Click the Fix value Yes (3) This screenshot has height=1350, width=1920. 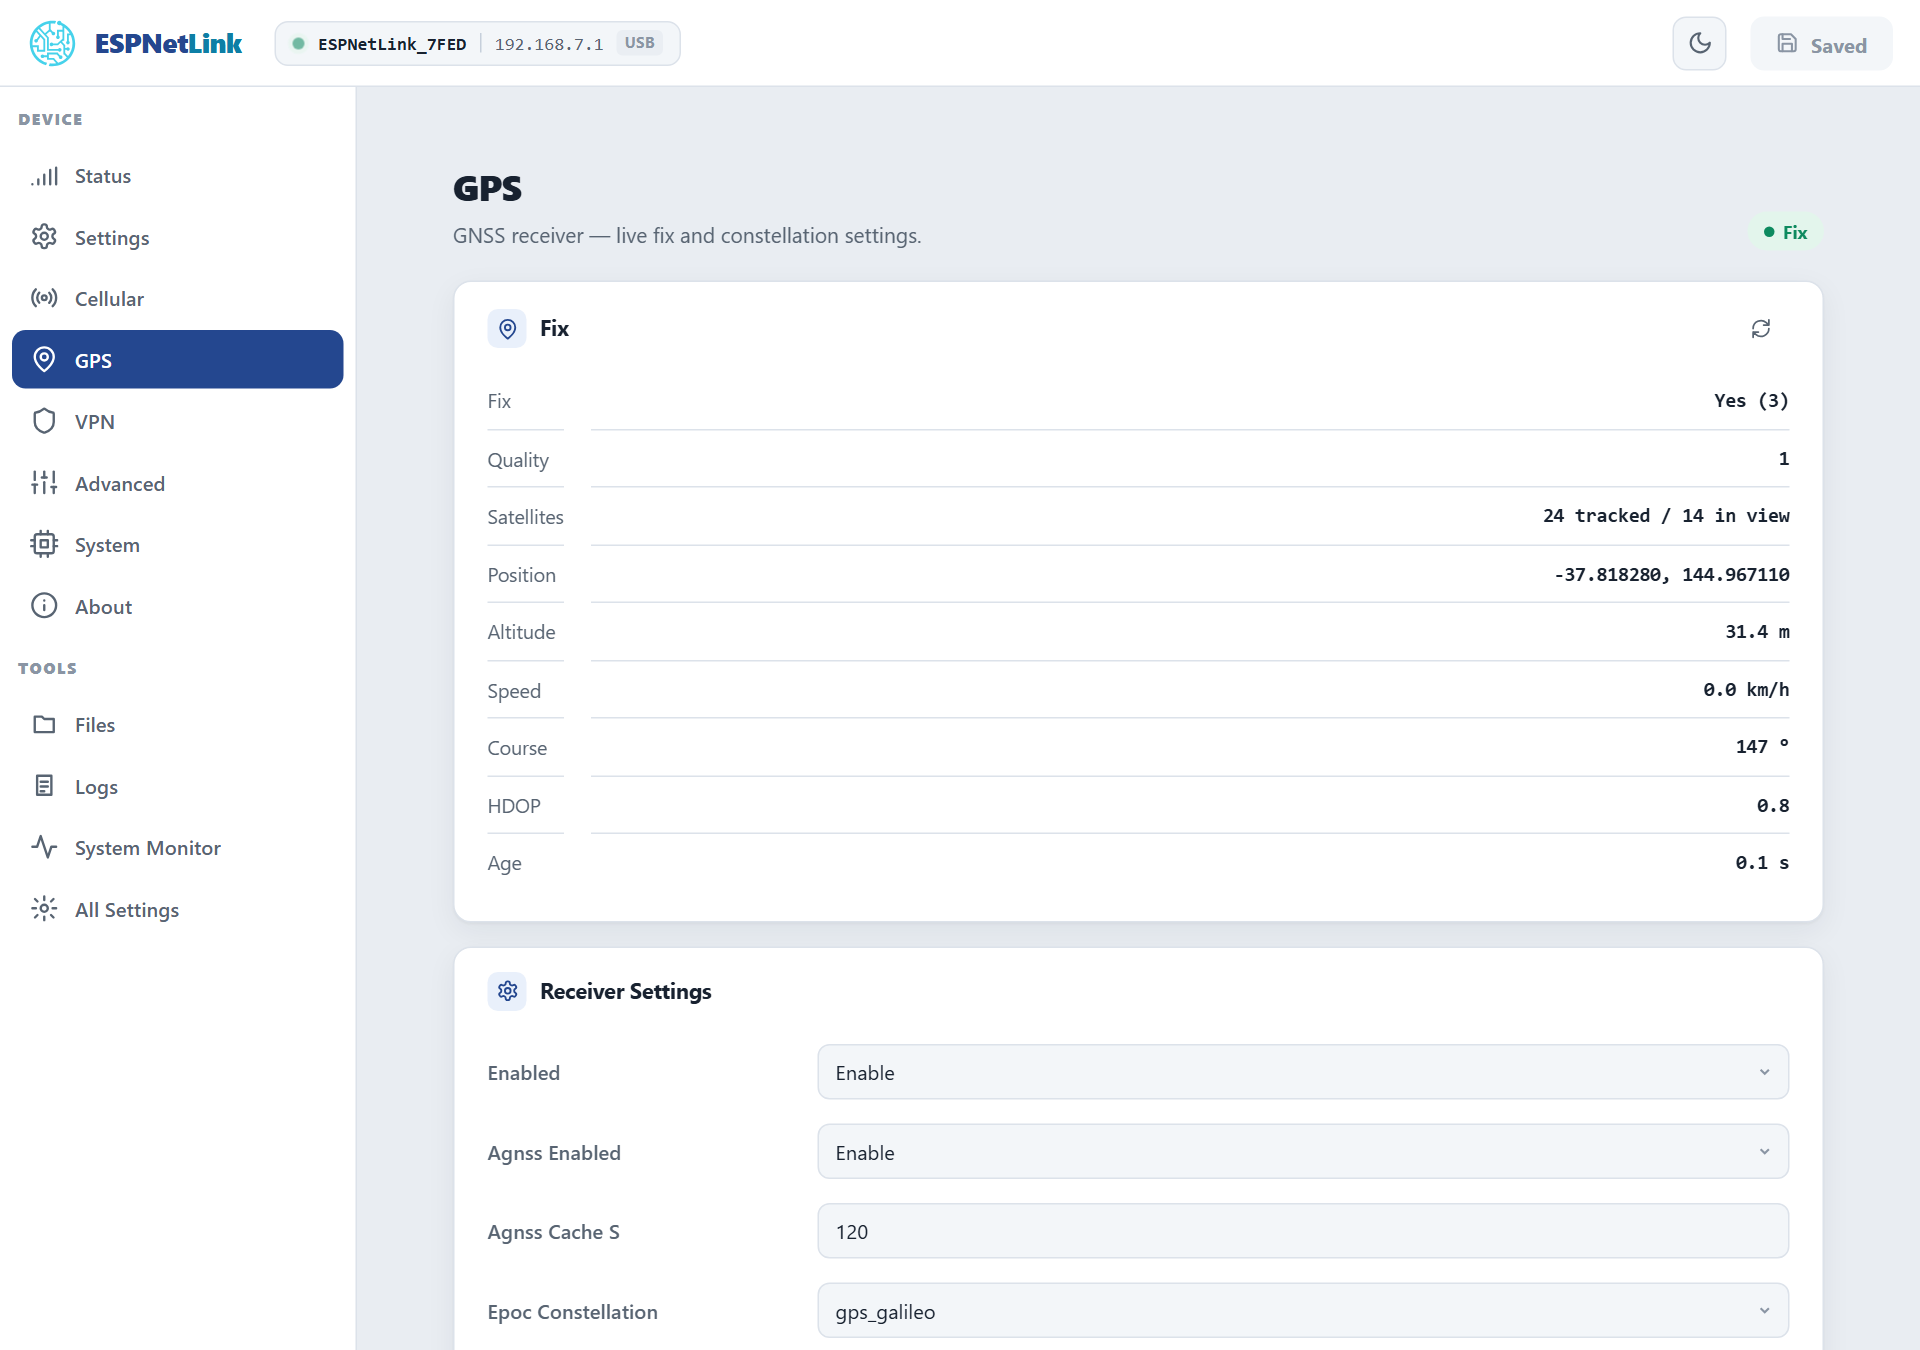point(1751,401)
